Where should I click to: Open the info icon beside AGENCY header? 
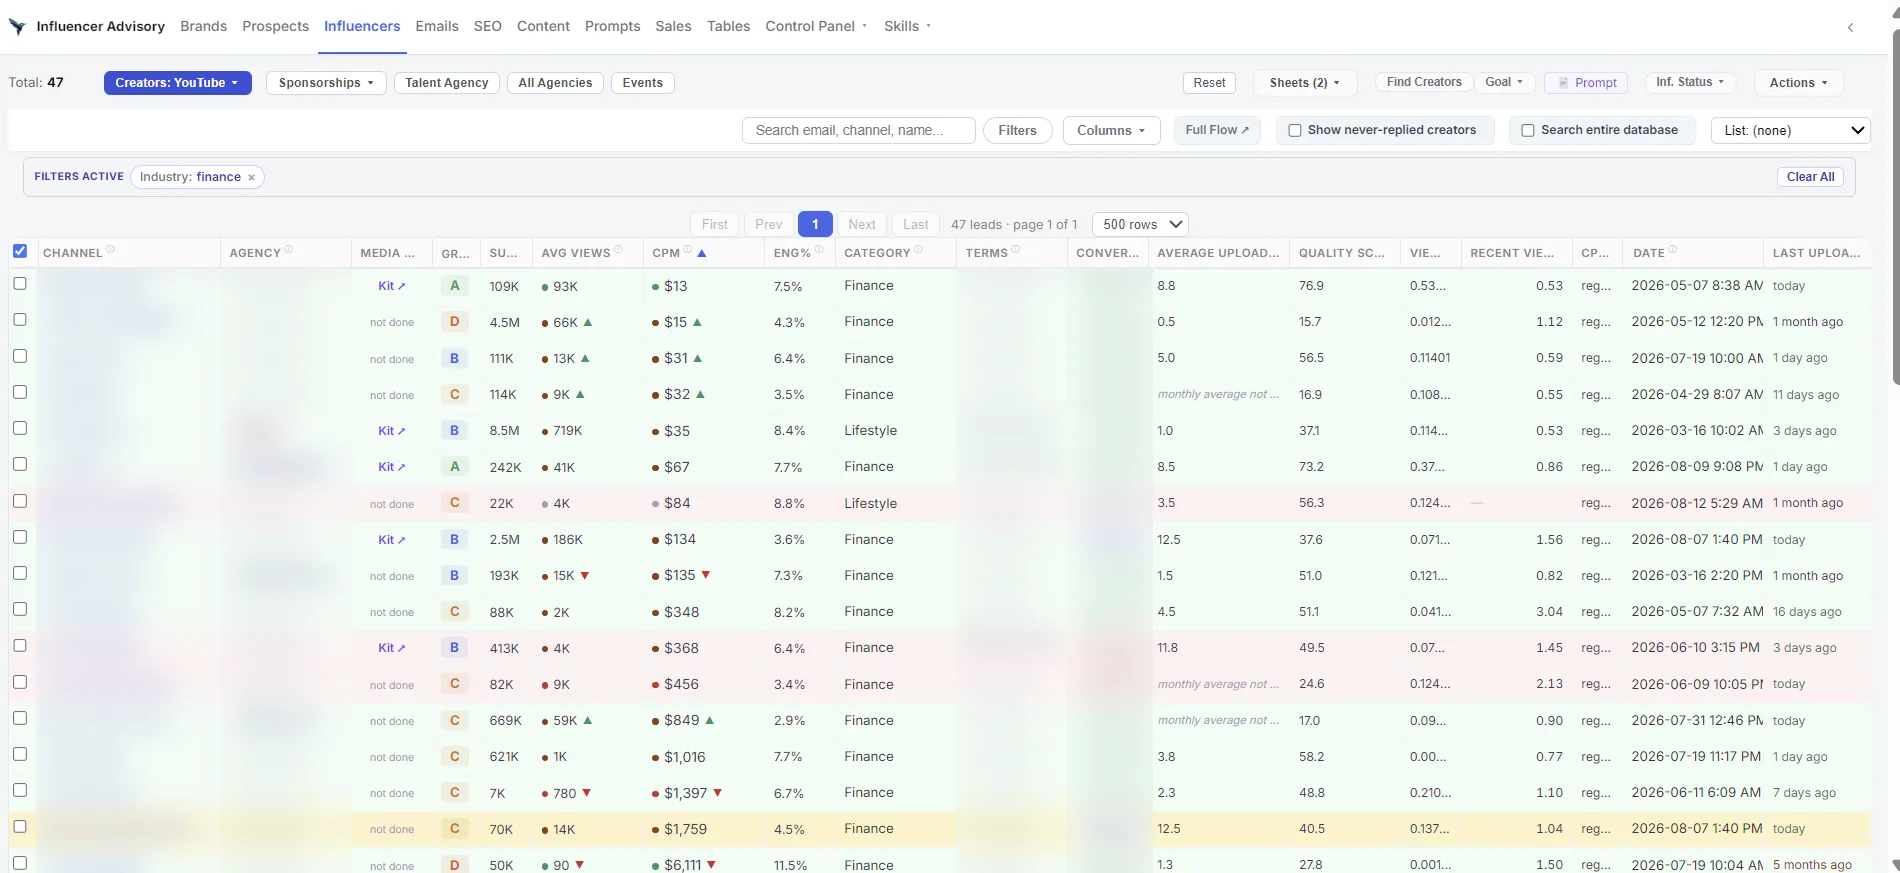pos(288,250)
